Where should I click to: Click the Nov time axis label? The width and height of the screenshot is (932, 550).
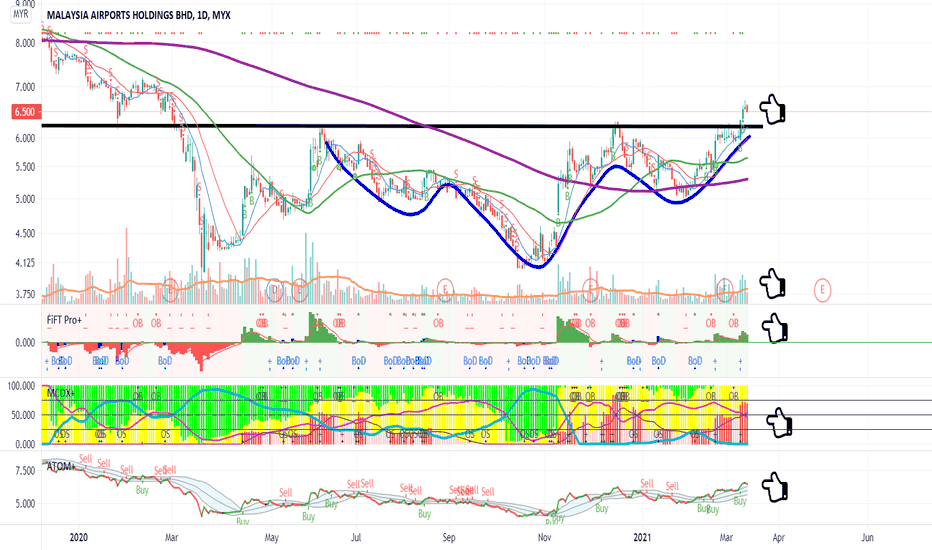click(544, 538)
